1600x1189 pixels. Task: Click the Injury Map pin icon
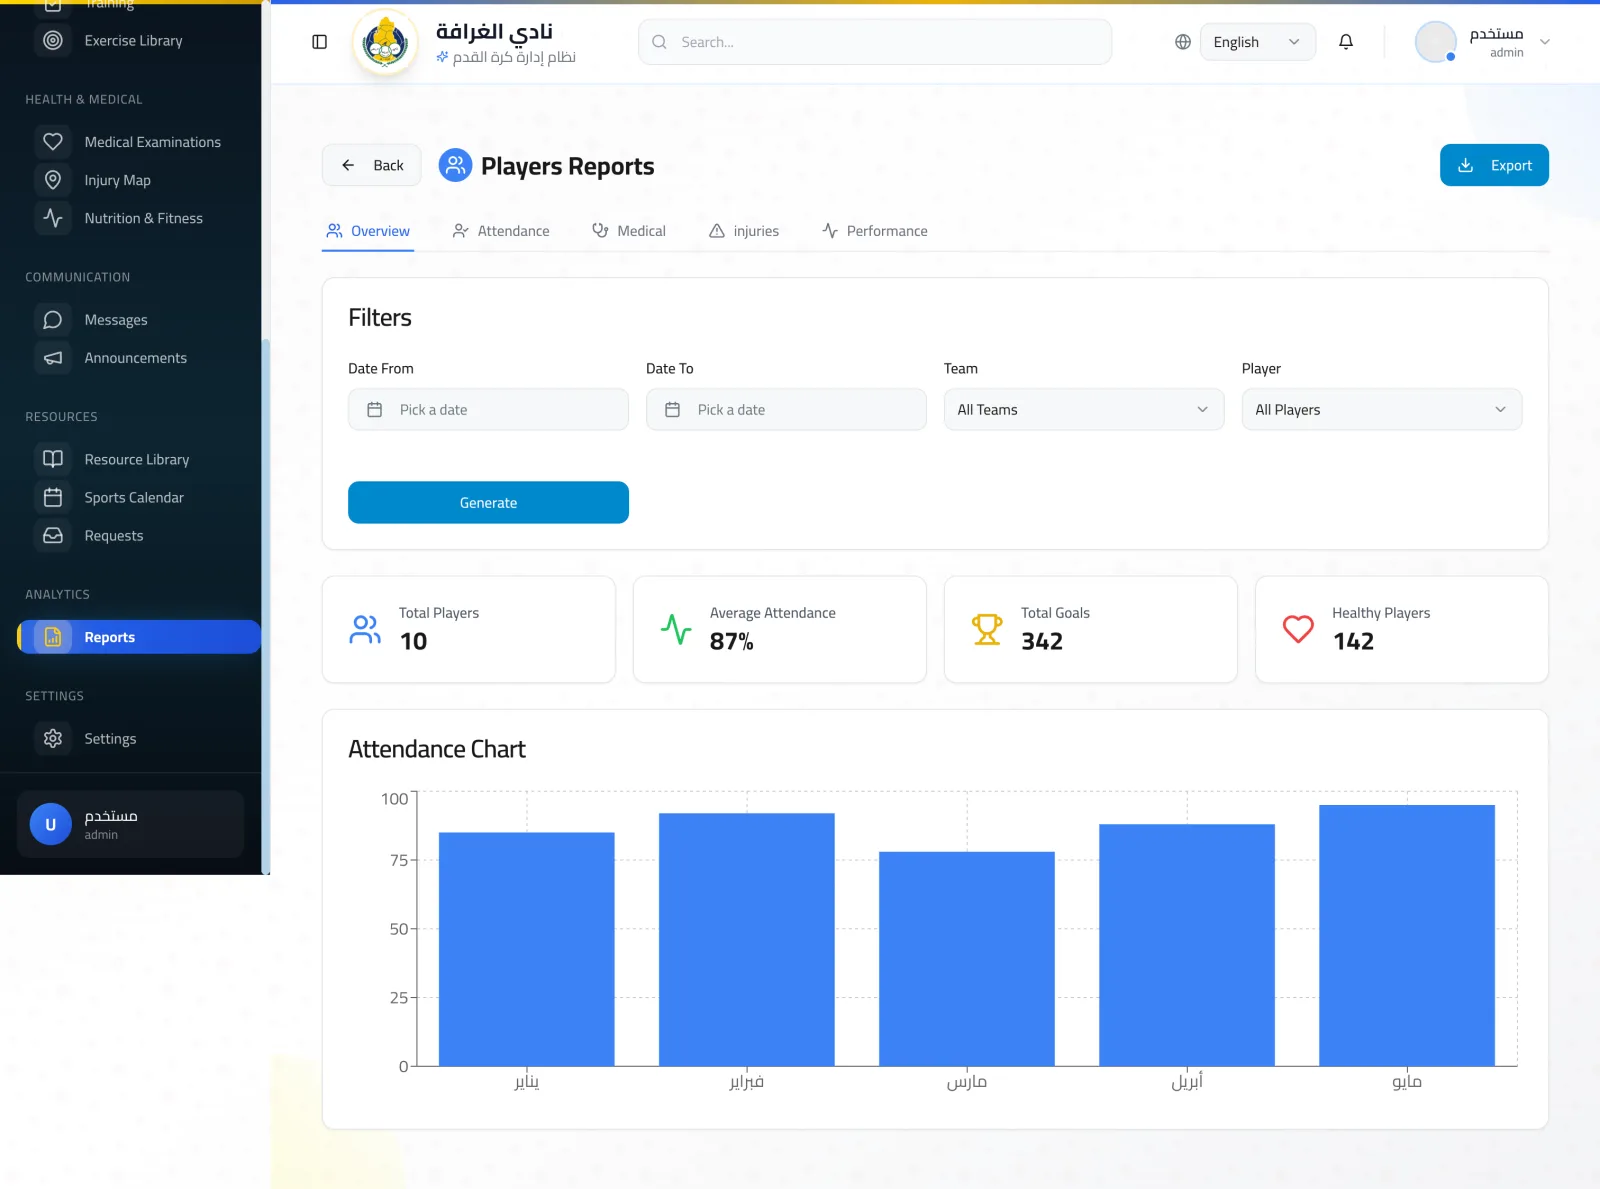coord(53,180)
